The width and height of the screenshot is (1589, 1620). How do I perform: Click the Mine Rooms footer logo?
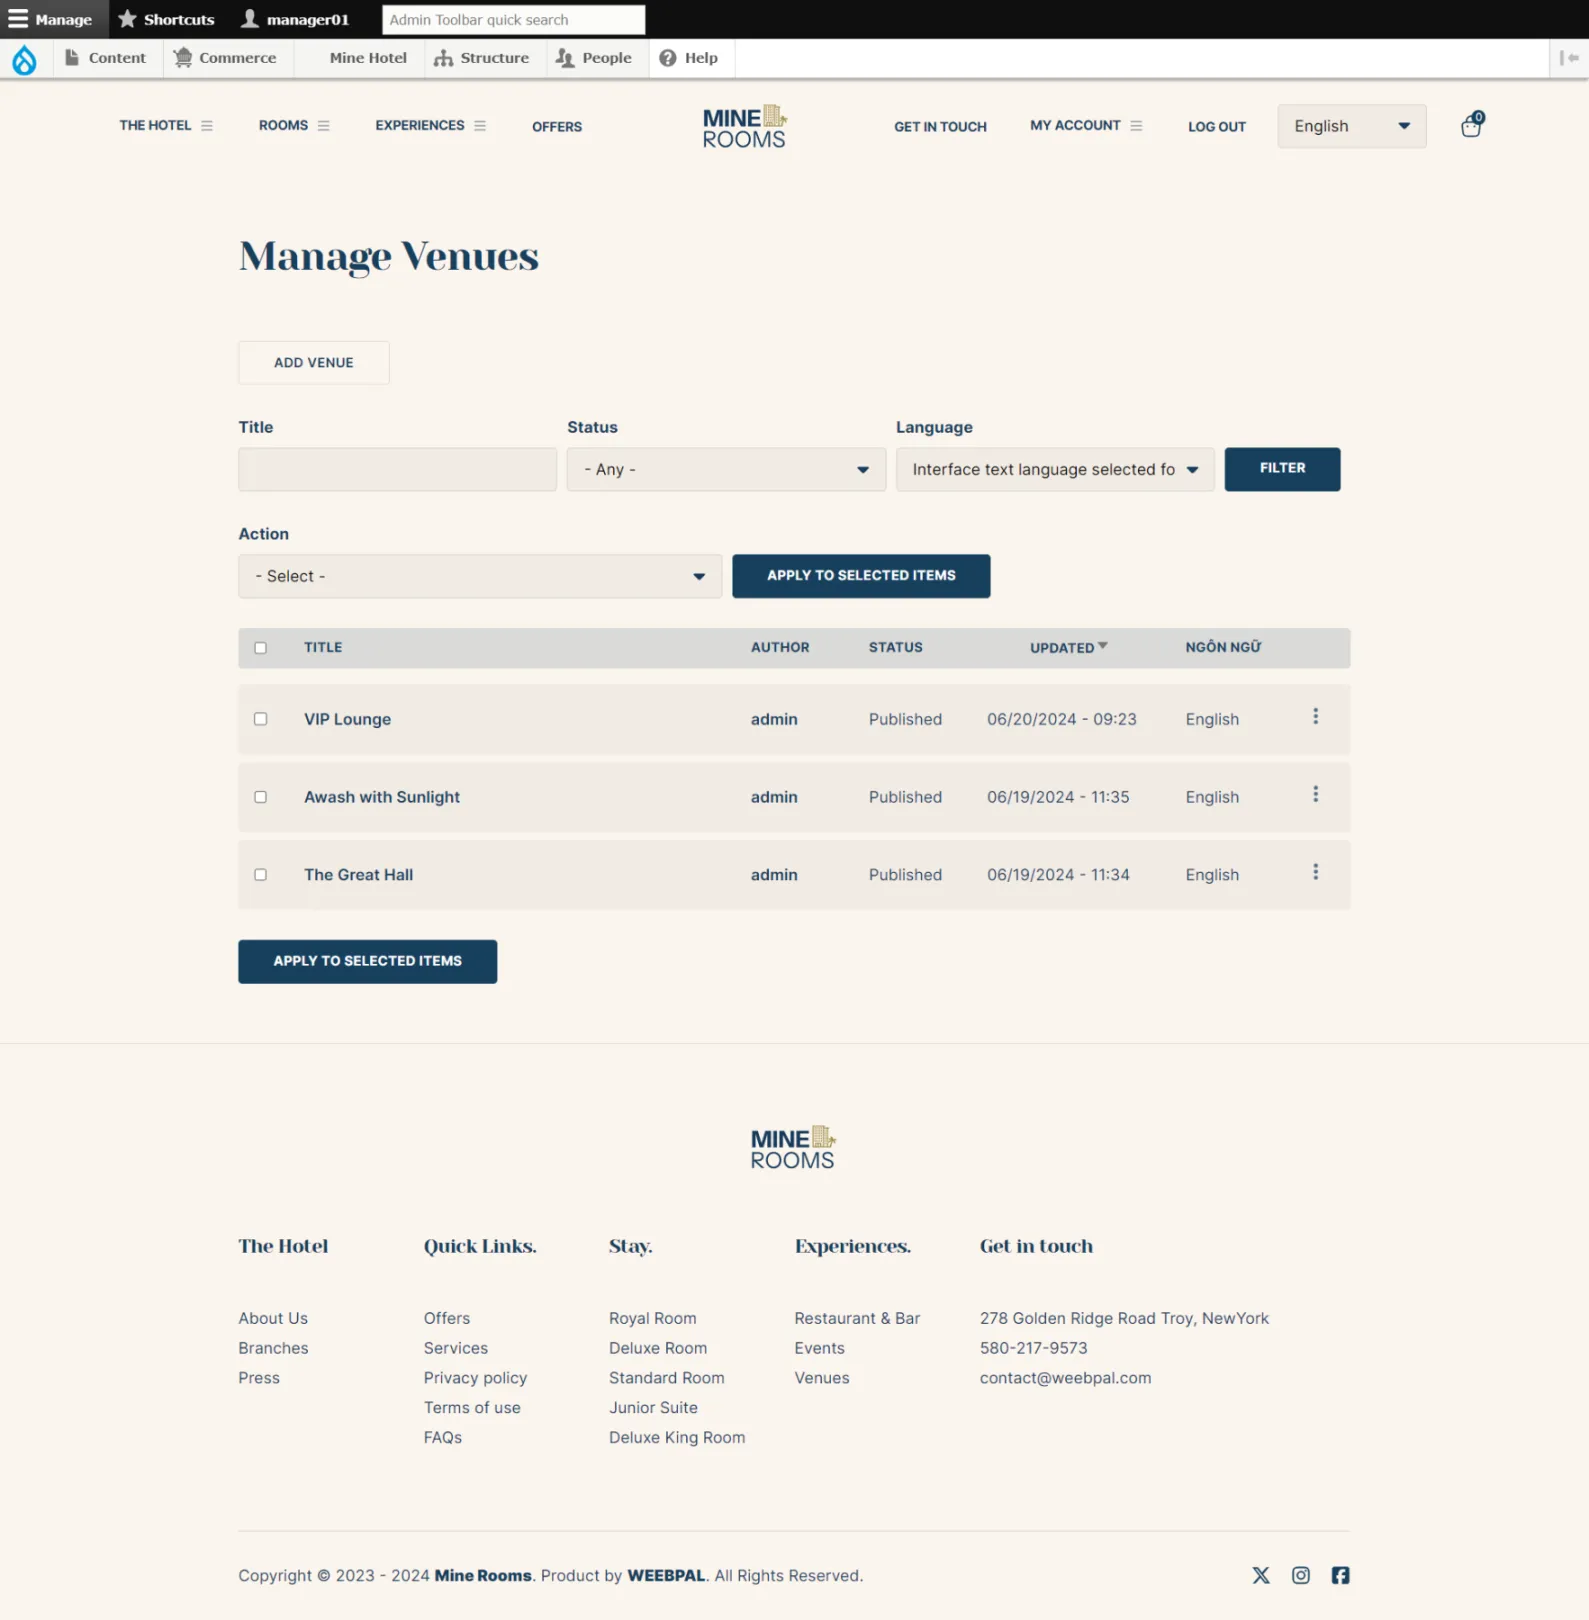click(x=792, y=1148)
